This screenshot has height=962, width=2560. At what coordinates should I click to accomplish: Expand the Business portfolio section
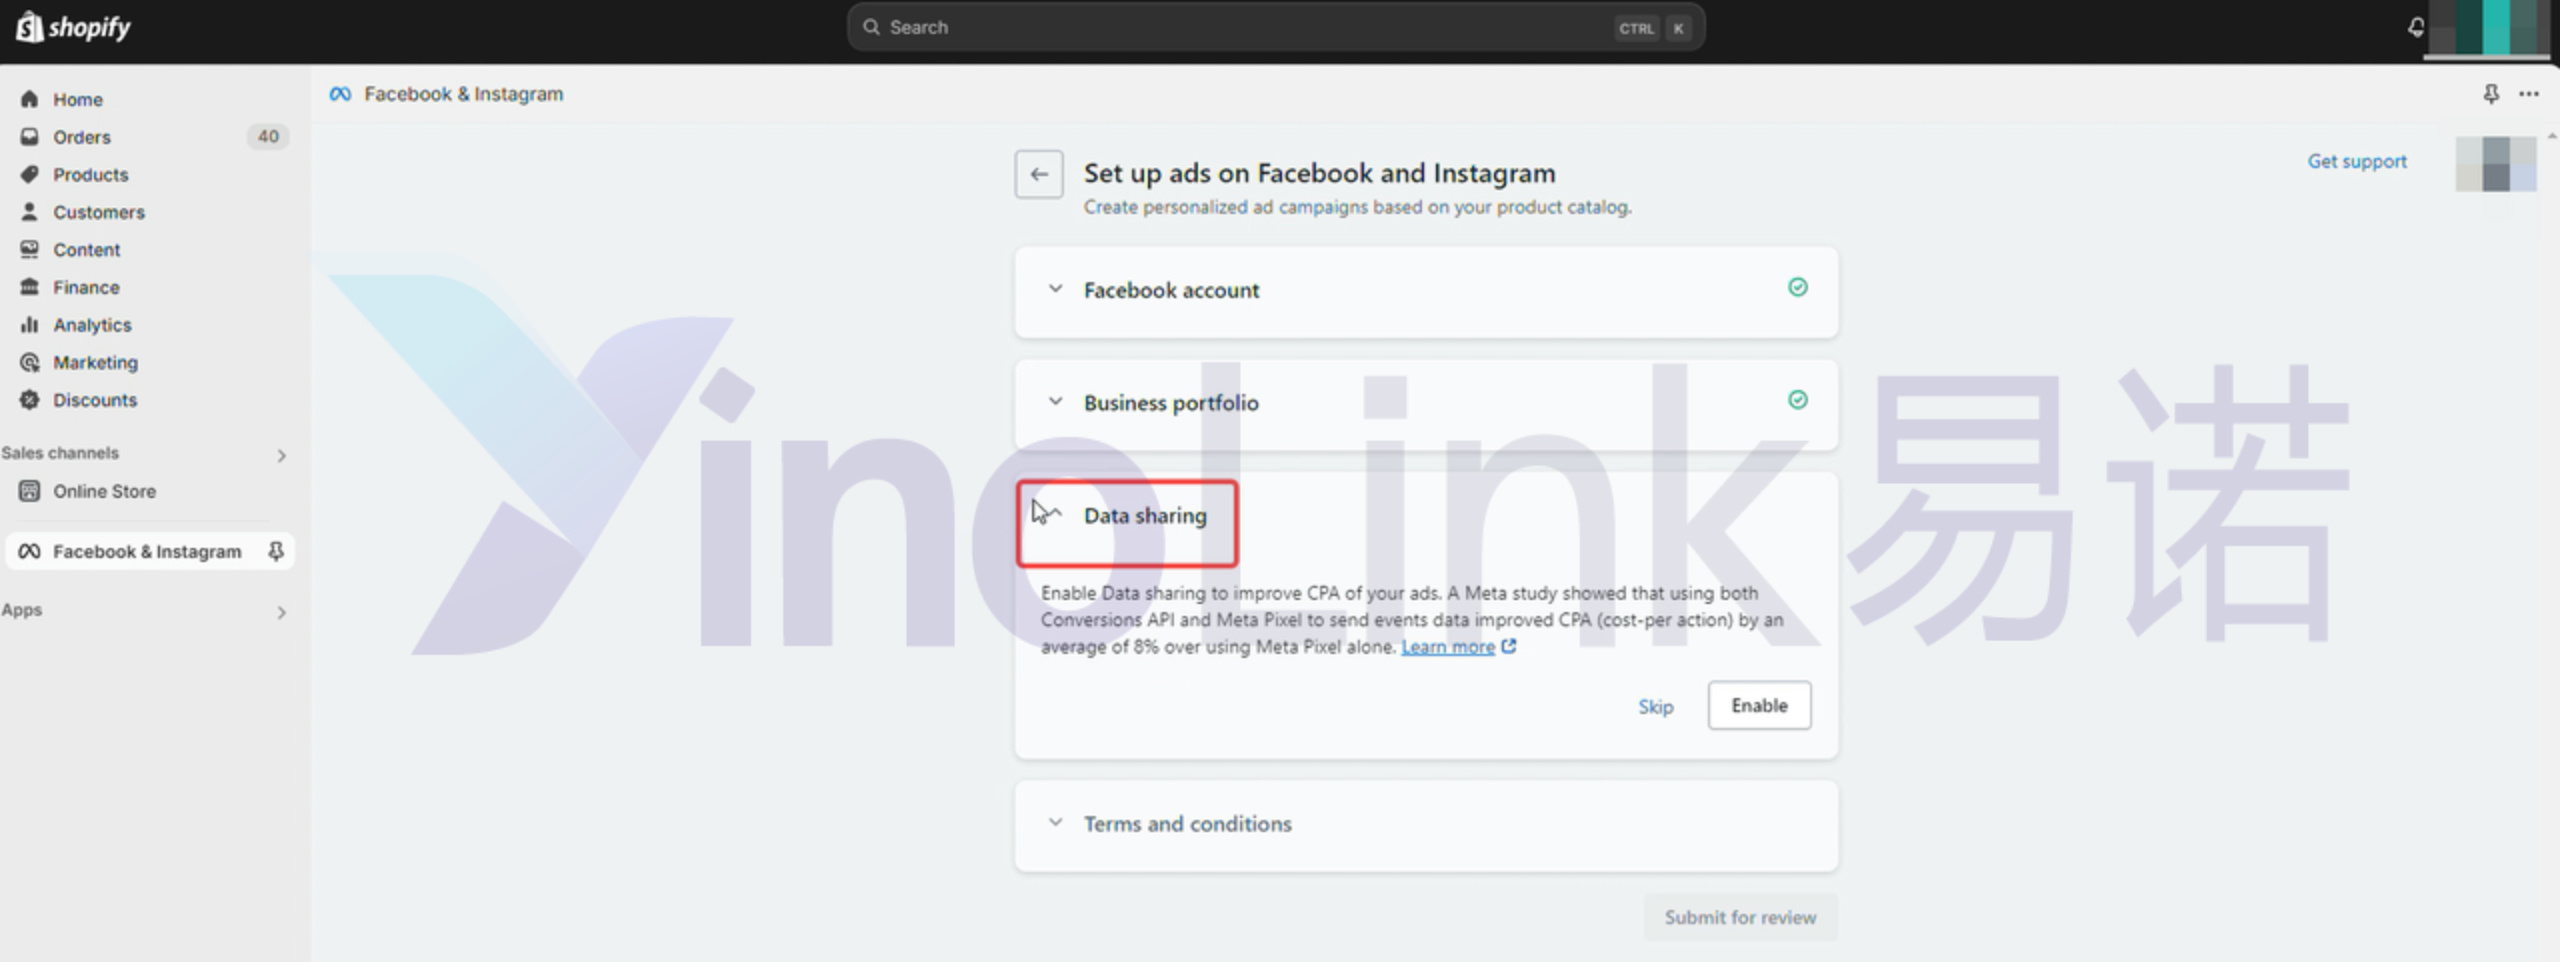tap(1055, 401)
